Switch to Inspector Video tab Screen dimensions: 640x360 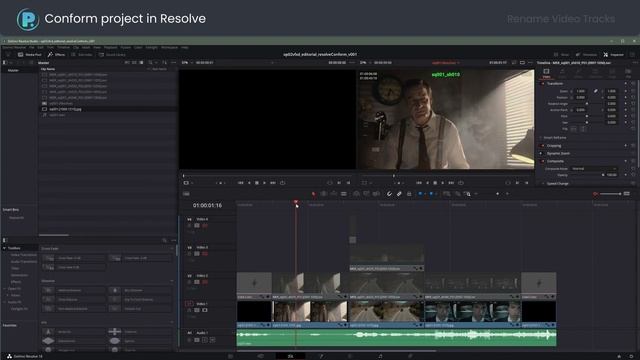pyautogui.click(x=546, y=73)
